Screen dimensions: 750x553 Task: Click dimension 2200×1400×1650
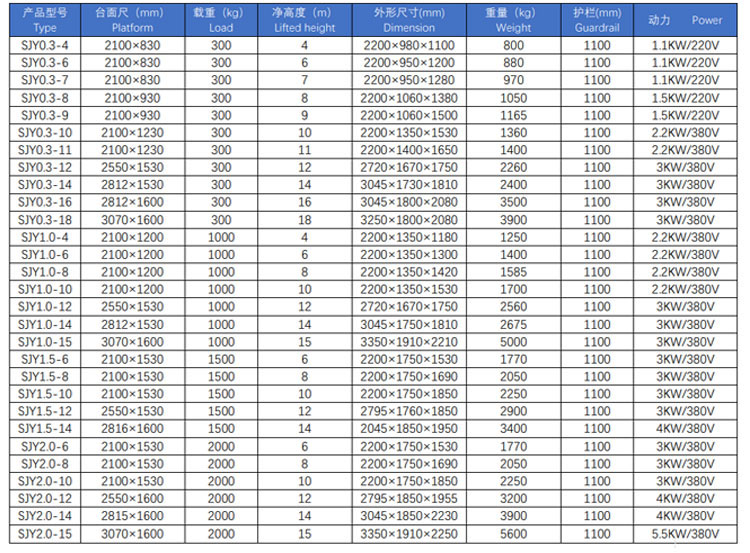point(409,150)
